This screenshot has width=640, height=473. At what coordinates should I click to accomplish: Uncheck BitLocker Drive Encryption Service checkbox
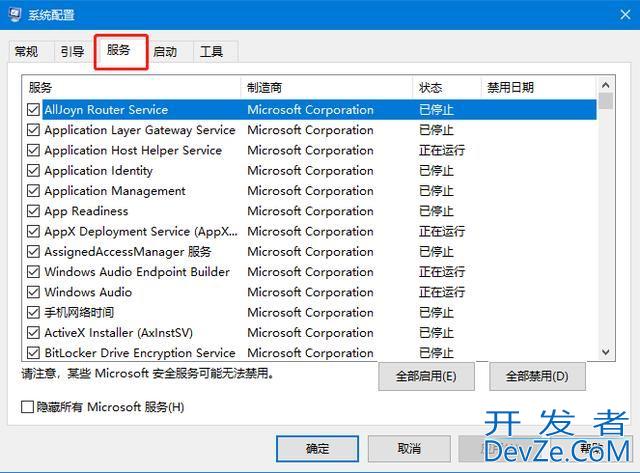click(x=33, y=353)
